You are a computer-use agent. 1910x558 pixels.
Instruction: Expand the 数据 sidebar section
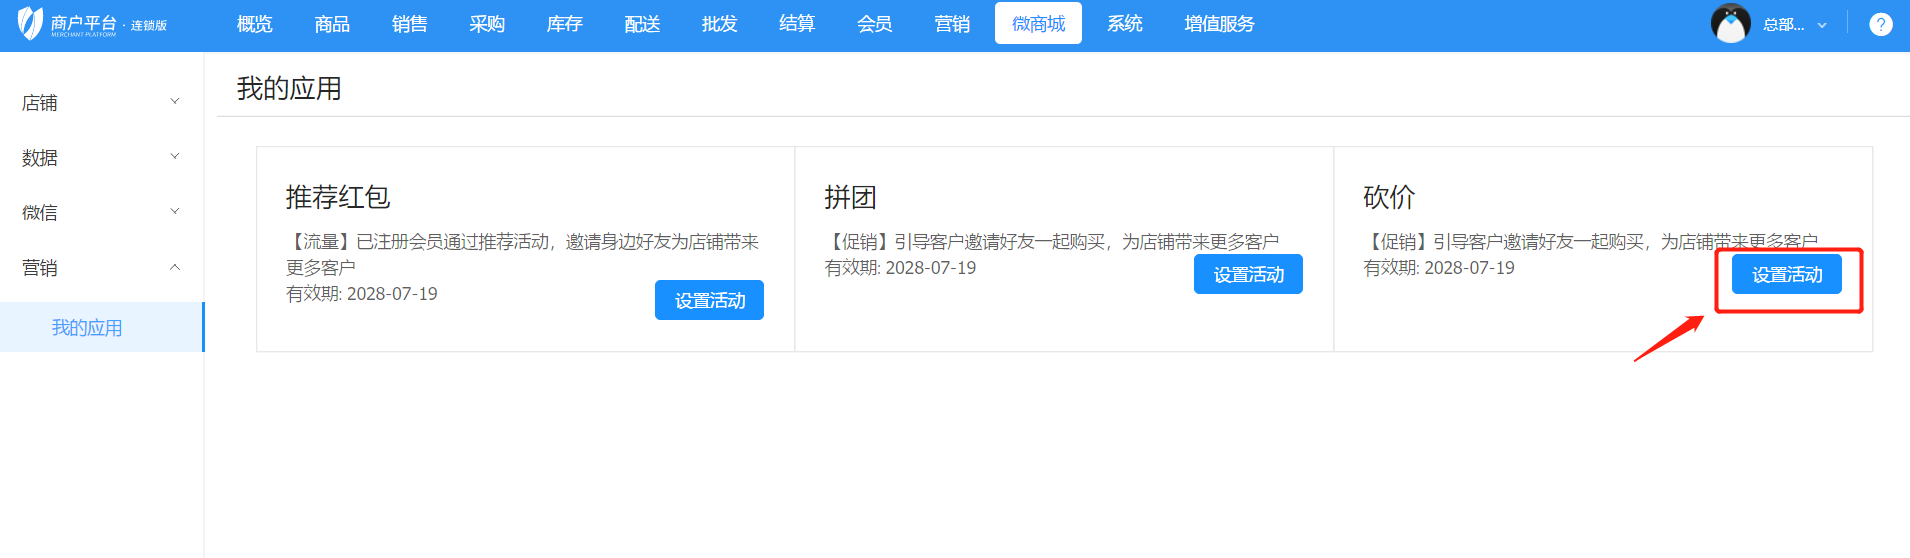(x=100, y=158)
